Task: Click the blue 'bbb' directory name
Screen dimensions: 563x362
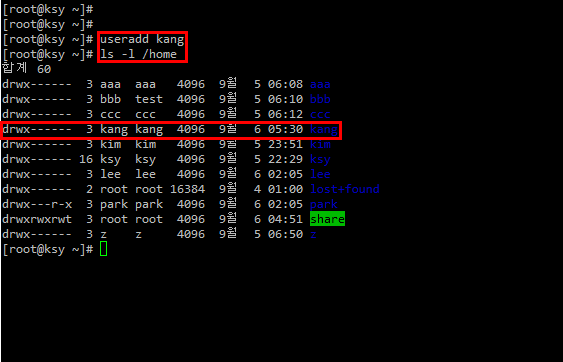Action: 320,99
